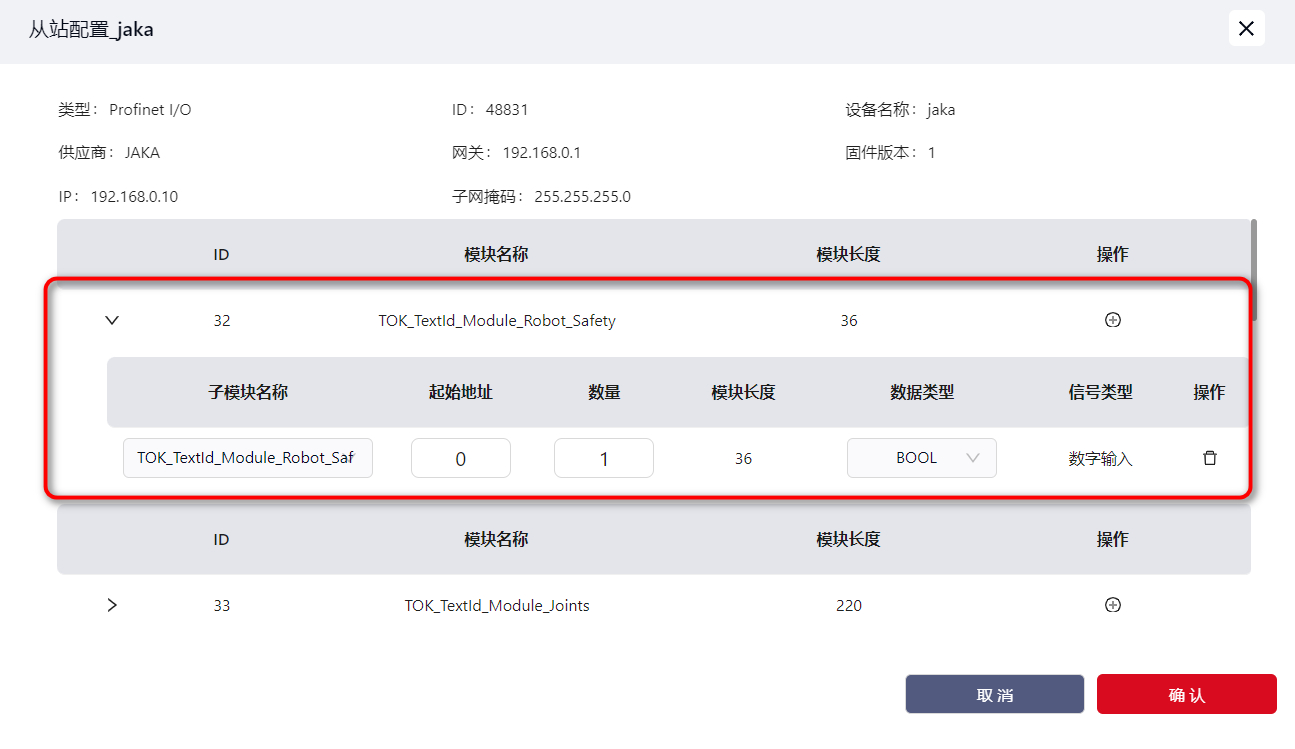This screenshot has width=1295, height=749.
Task: Close the 从站配置_jaka dialog
Action: pyautogui.click(x=1246, y=29)
